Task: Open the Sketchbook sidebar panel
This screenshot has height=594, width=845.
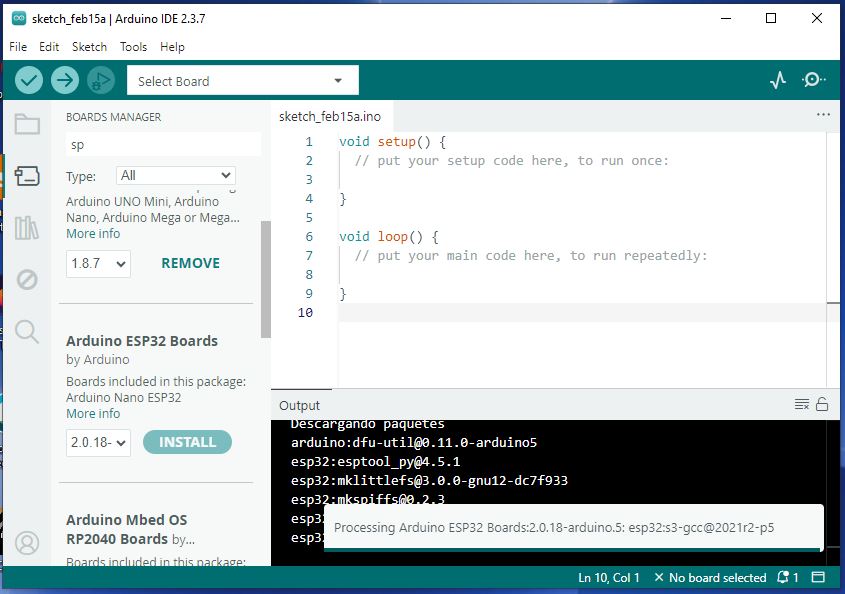Action: [x=27, y=123]
